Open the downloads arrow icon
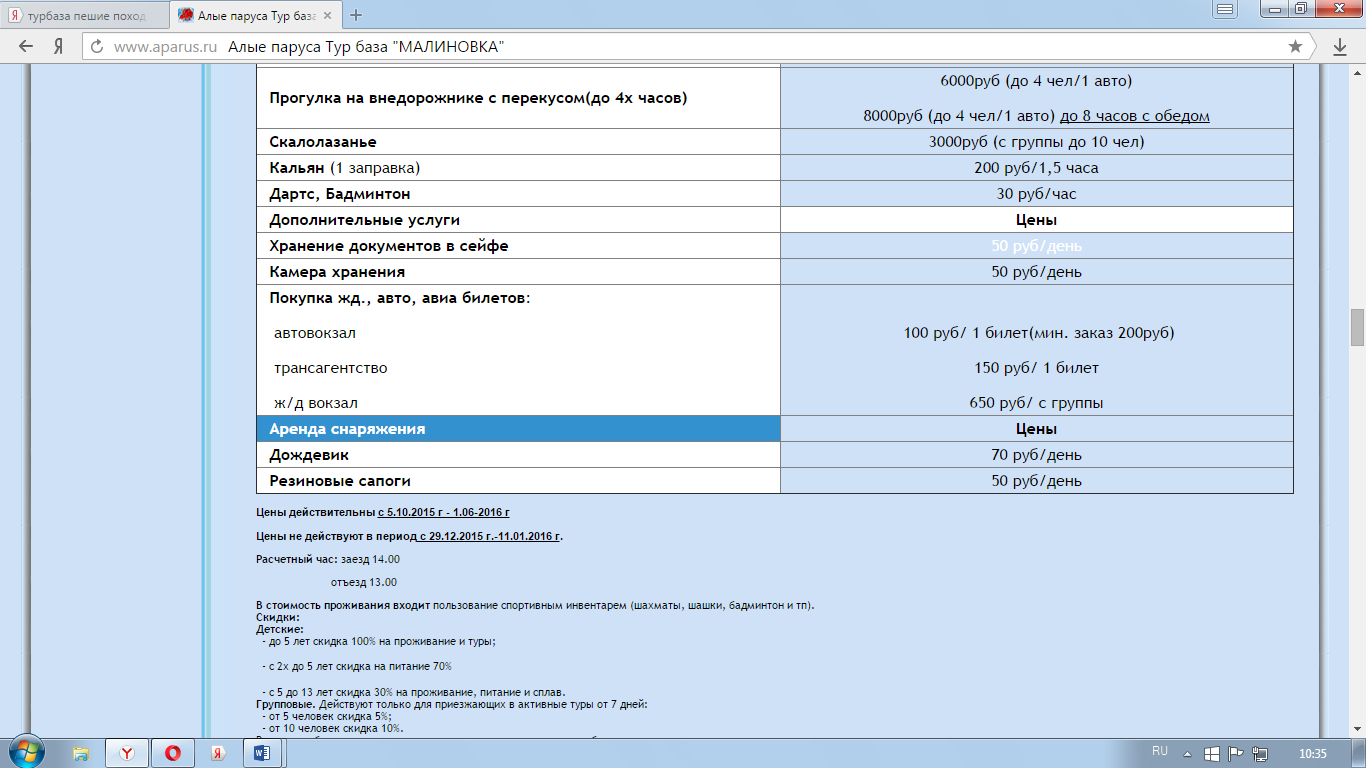1366x768 pixels. point(1340,46)
